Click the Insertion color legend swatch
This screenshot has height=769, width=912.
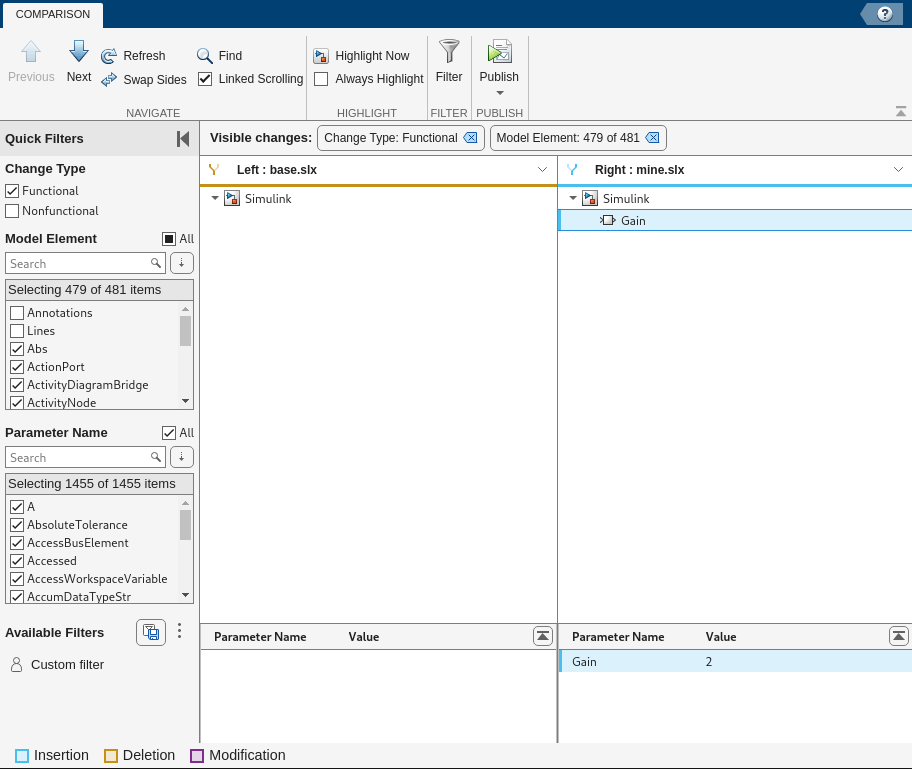point(22,756)
